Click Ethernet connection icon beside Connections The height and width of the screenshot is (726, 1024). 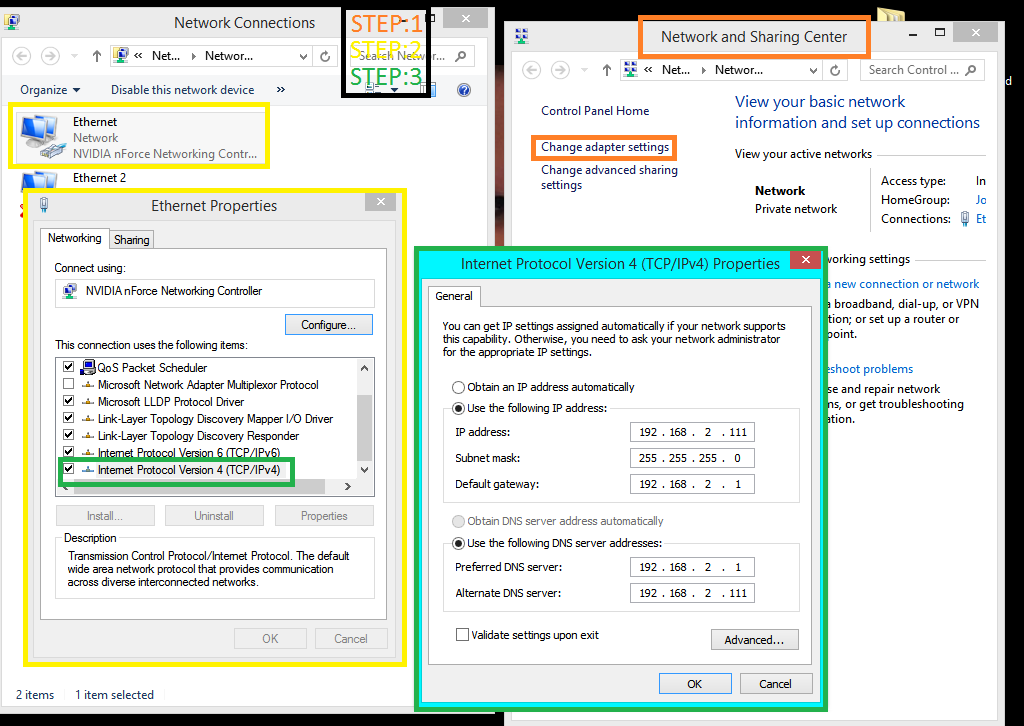(x=965, y=219)
